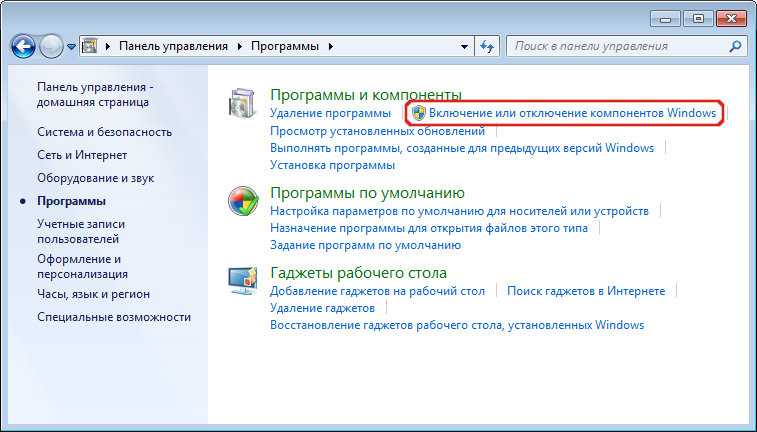
Task: Open recent pages dropdown beside navigation arrows
Action: click(x=71, y=47)
